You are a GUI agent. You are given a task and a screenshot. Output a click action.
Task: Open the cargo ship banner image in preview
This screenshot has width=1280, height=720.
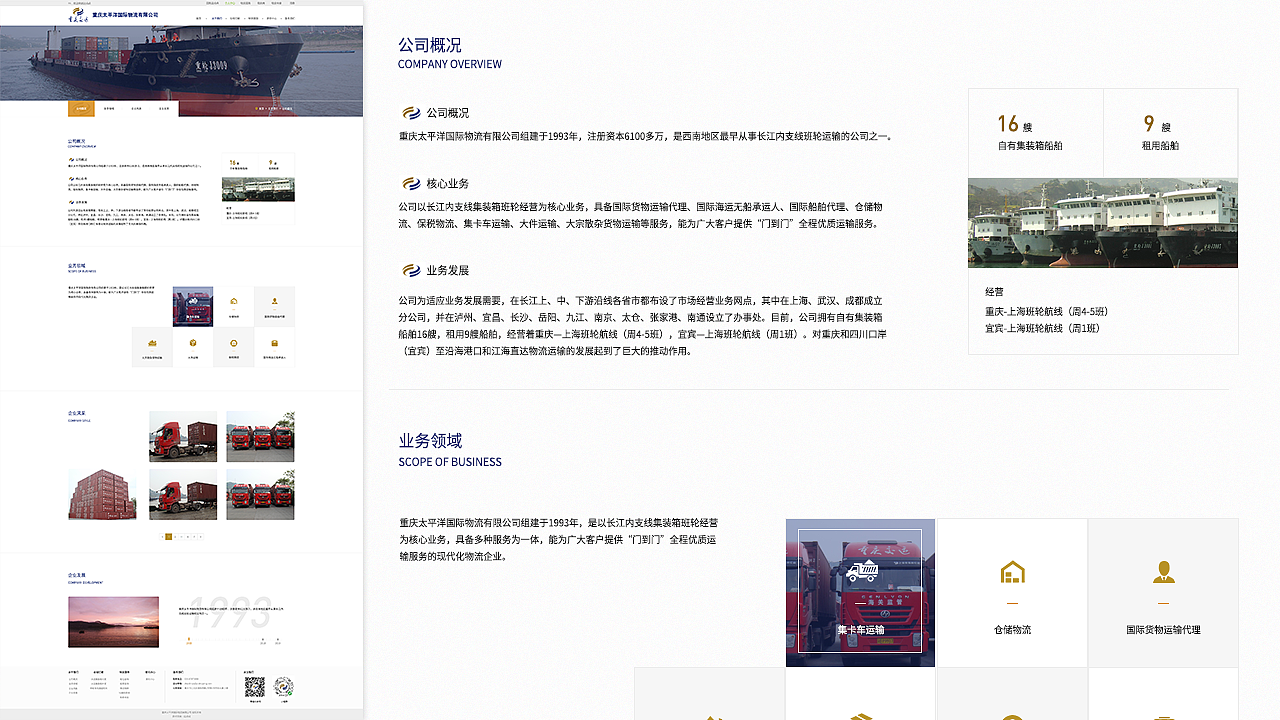[x=181, y=71]
